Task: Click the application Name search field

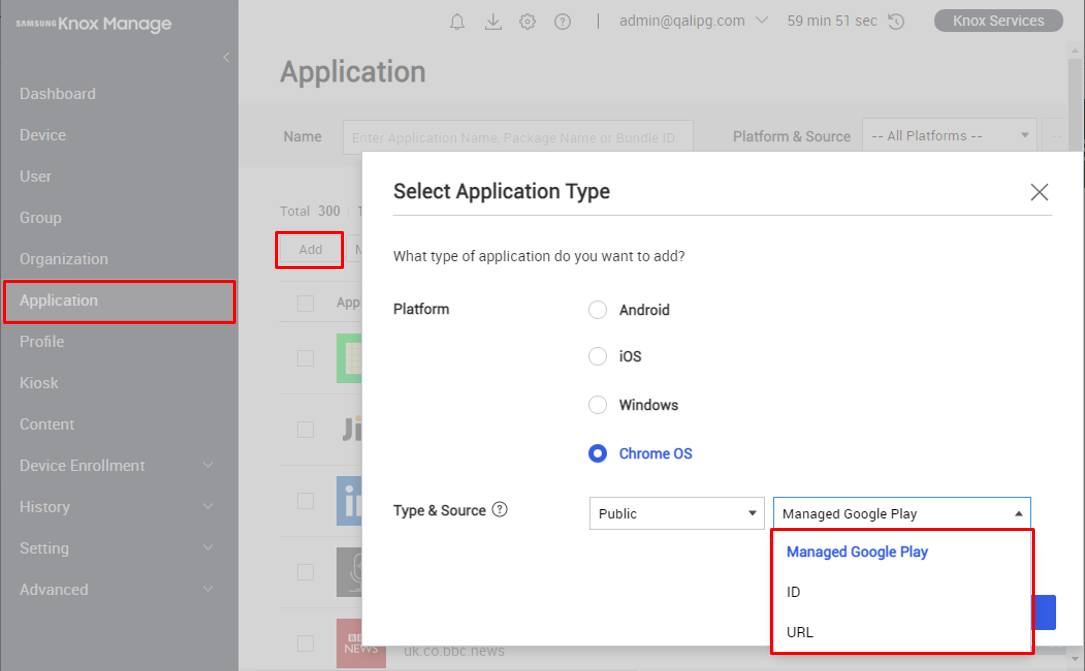Action: coord(517,138)
